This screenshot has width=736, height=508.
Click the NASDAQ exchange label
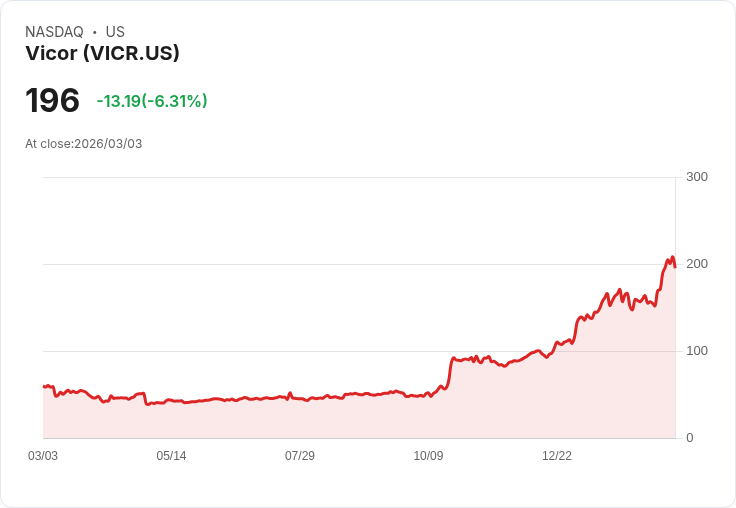click(54, 32)
